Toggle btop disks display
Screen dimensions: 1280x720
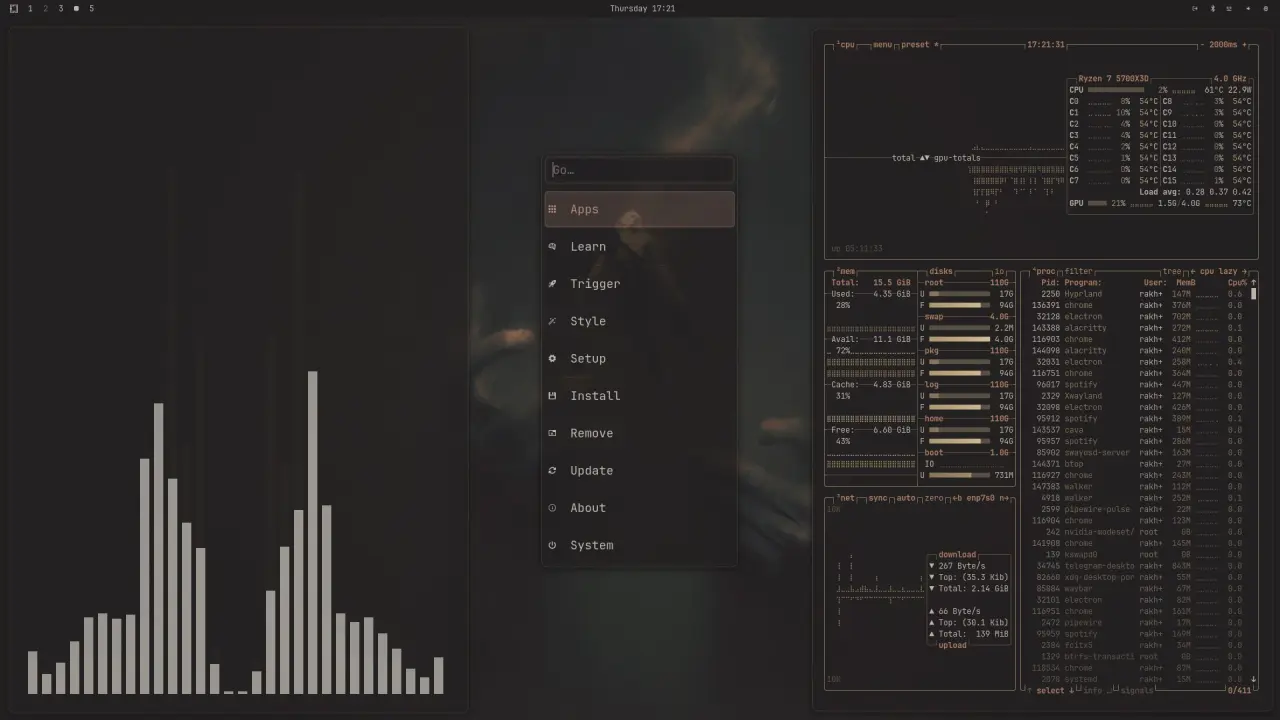(941, 271)
